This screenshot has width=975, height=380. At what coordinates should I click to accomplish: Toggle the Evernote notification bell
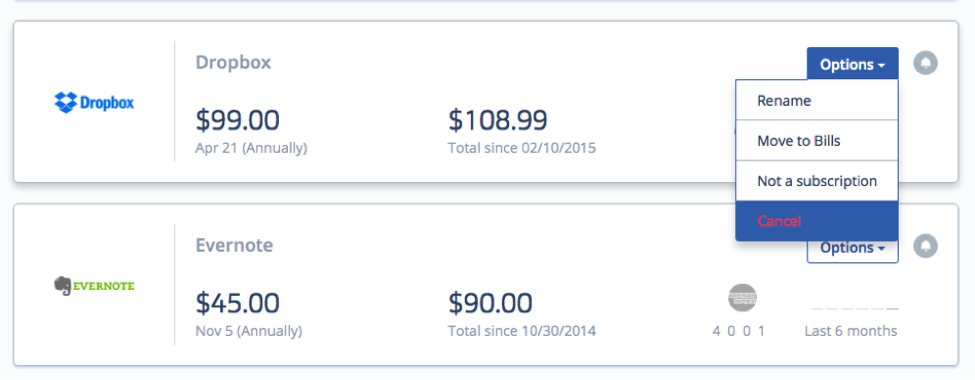[x=925, y=246]
